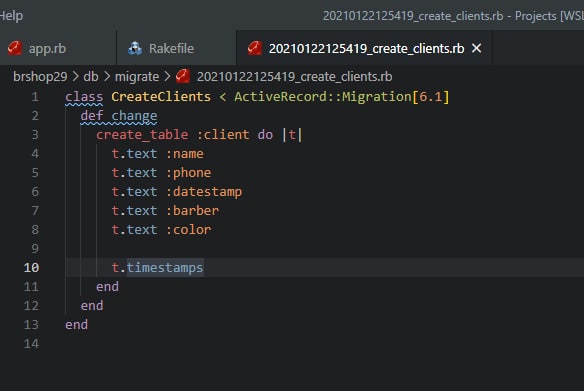This screenshot has height=391, width=584.
Task: Switch to the app.rb tab
Action: pyautogui.click(x=58, y=48)
